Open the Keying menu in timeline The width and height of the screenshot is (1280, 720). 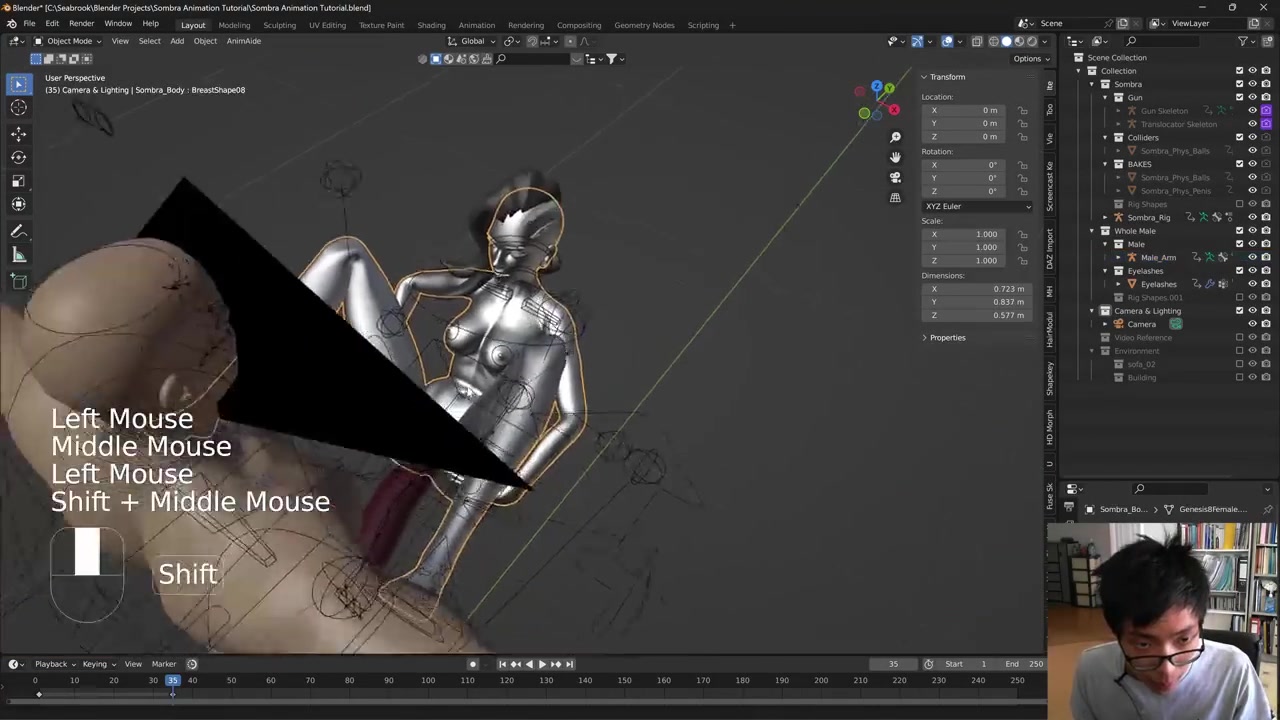point(95,664)
